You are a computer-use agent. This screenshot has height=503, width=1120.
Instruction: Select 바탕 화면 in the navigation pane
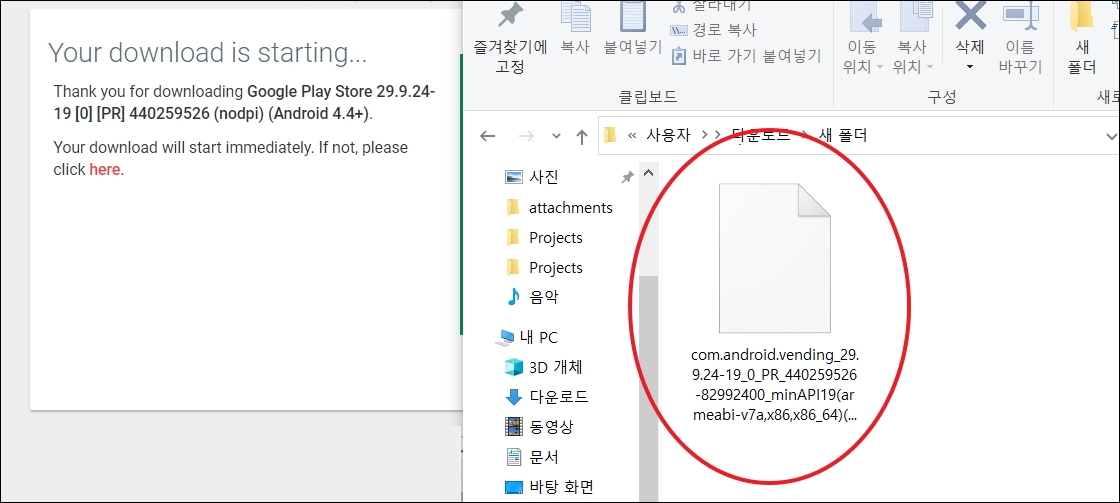click(x=550, y=487)
